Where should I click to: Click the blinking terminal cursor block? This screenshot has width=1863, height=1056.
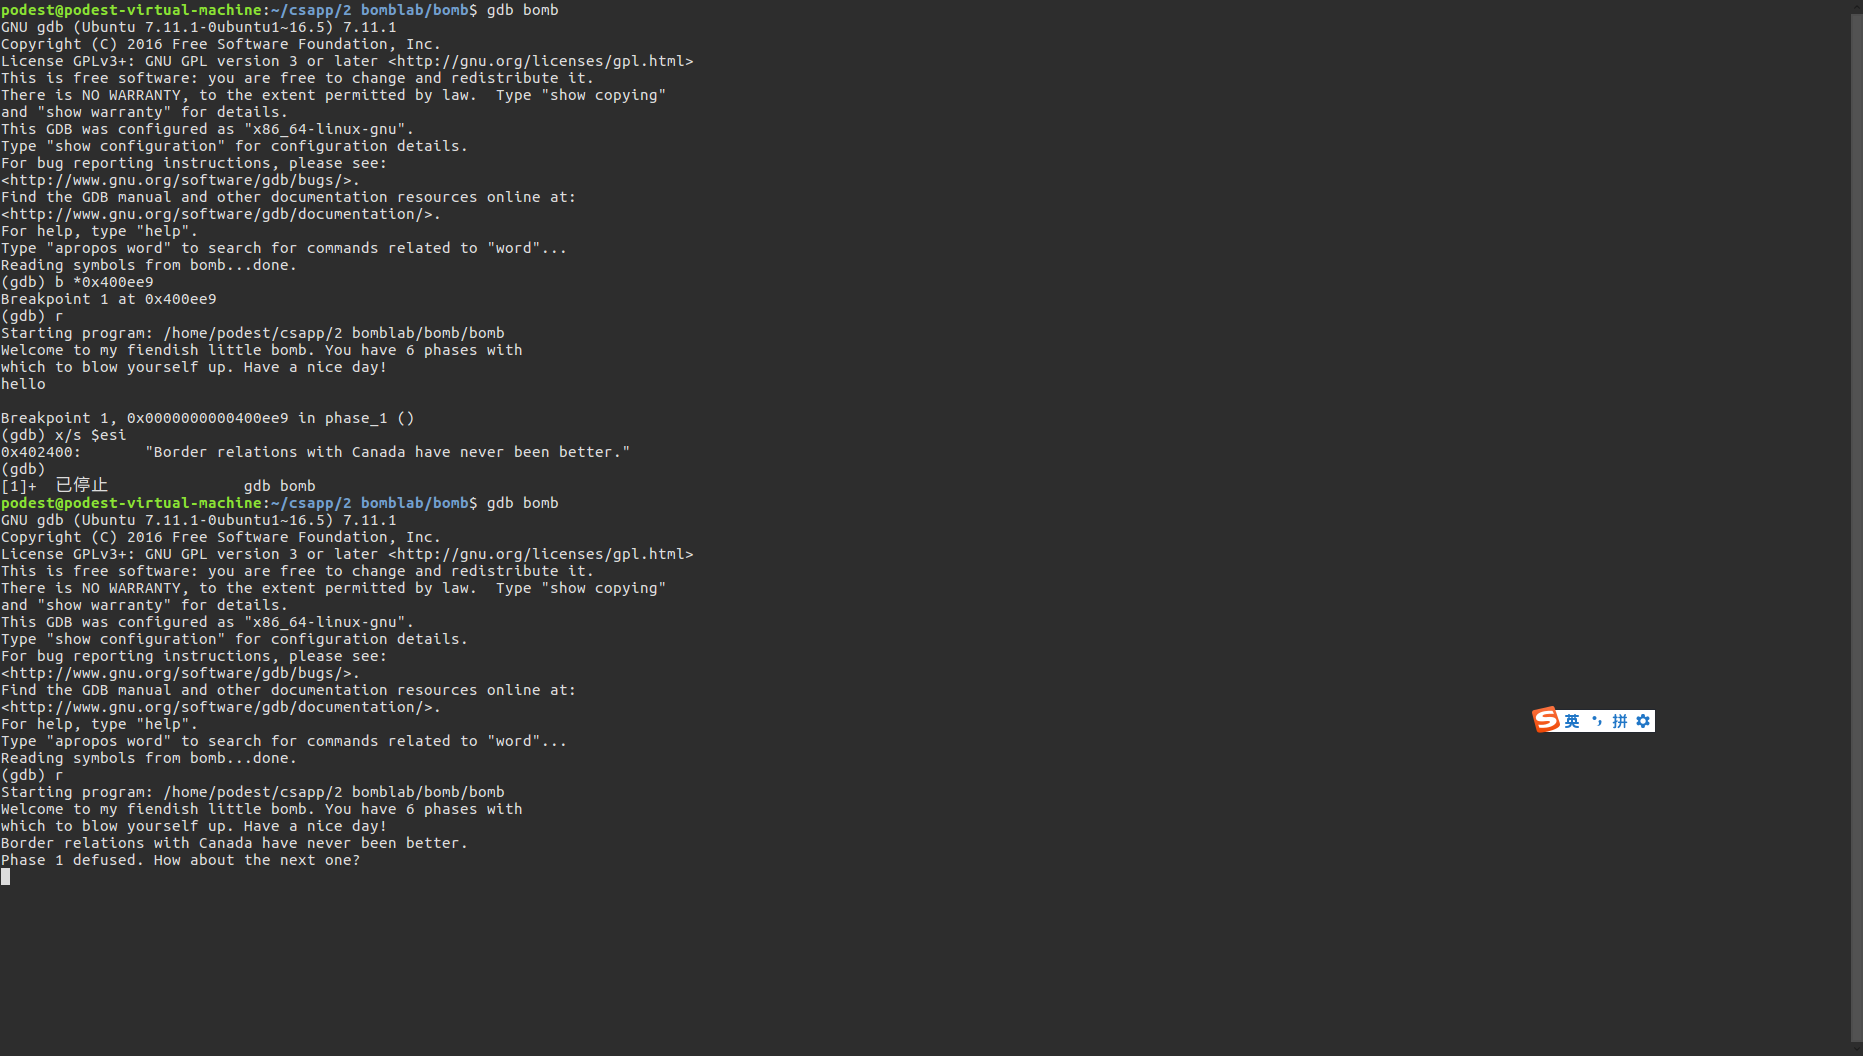tap(6, 877)
